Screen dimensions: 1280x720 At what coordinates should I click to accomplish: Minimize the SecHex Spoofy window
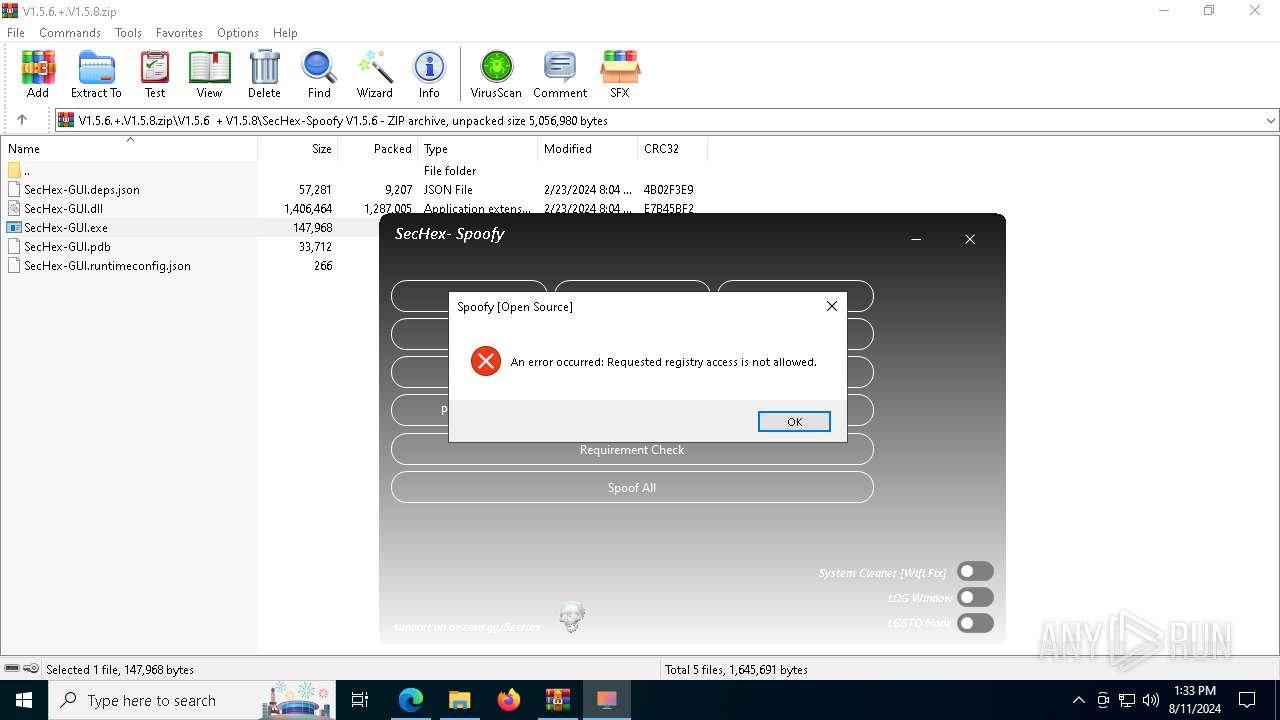(917, 239)
